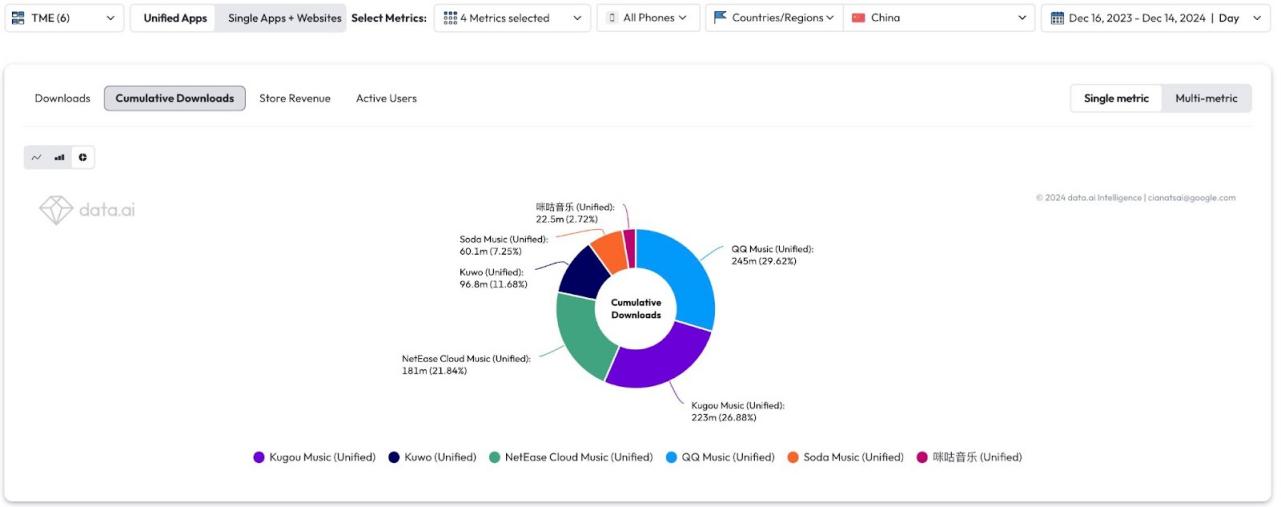
Task: Click the China flag icon
Action: point(858,18)
